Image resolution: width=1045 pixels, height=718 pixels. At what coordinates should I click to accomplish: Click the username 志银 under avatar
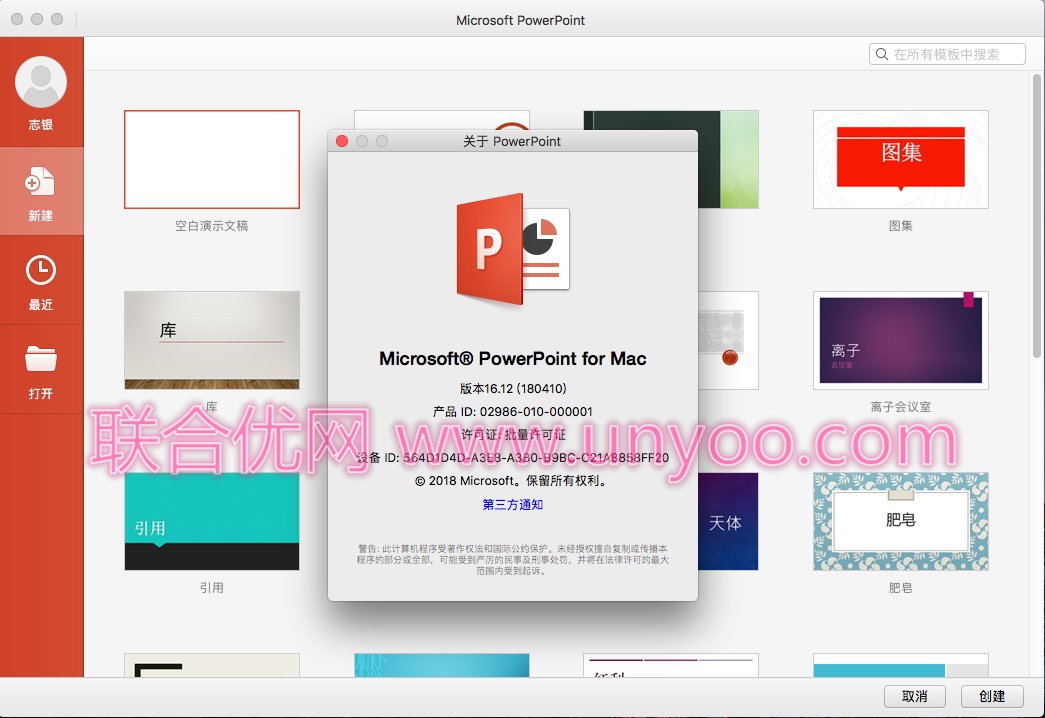pyautogui.click(x=41, y=125)
